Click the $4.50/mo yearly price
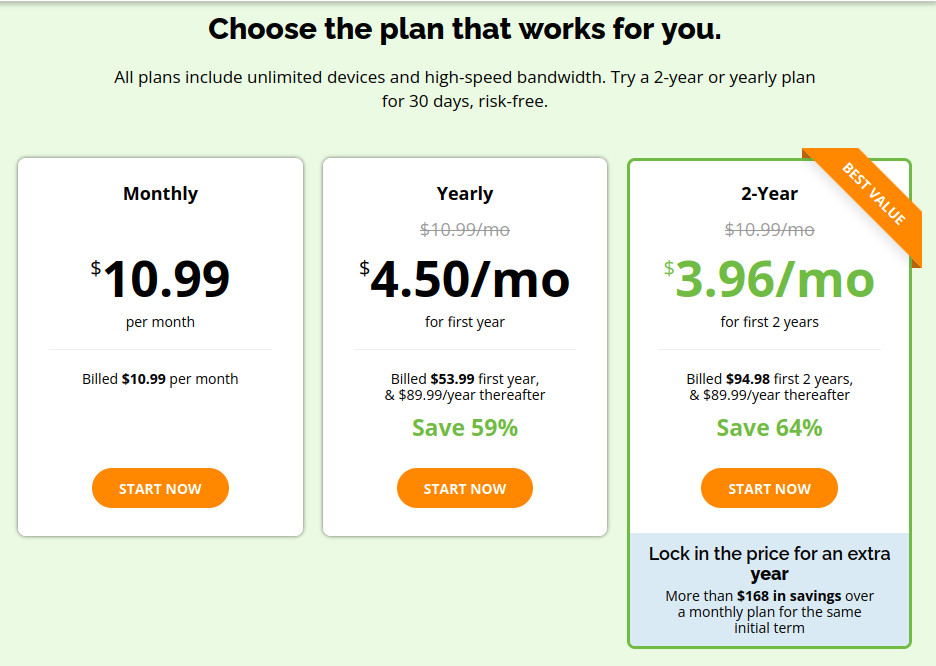The image size is (936, 666). pyautogui.click(x=464, y=279)
